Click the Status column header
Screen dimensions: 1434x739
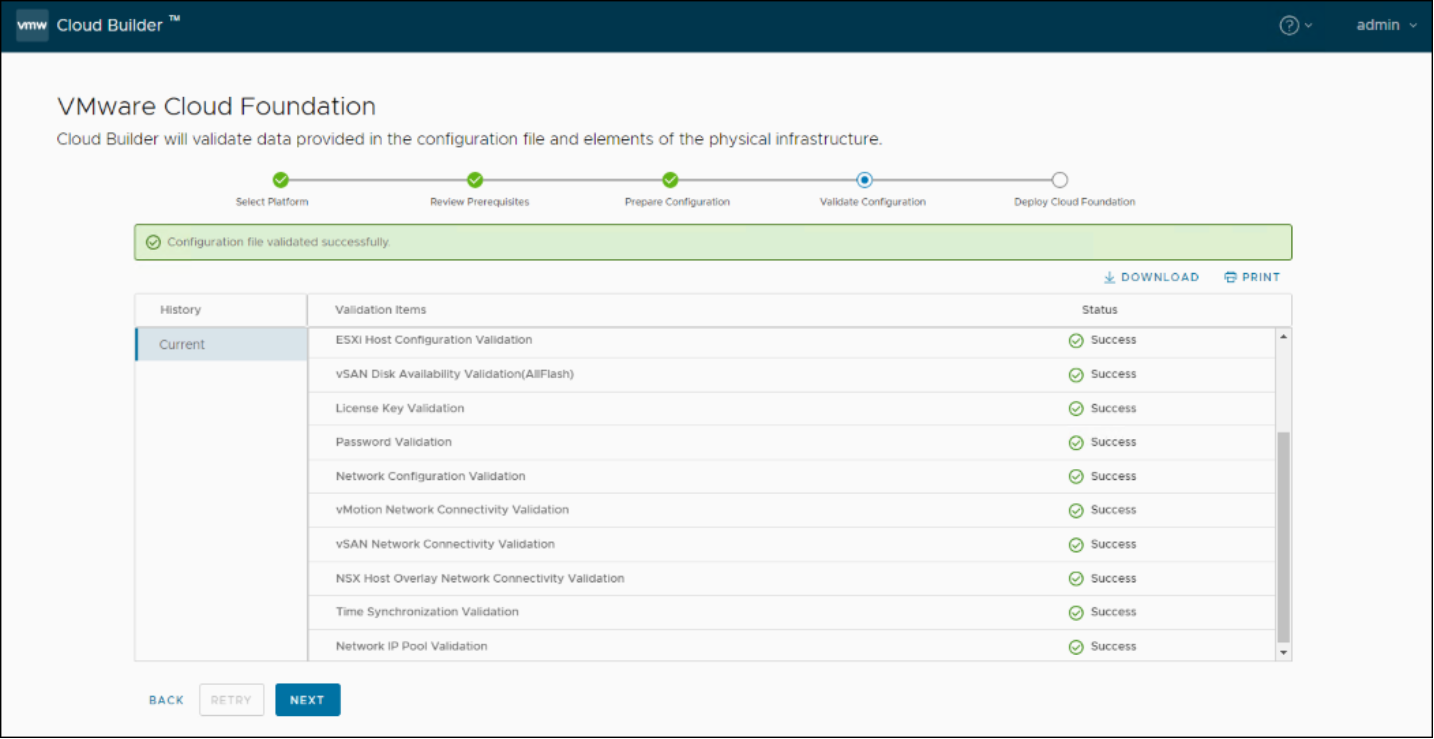pos(1100,310)
